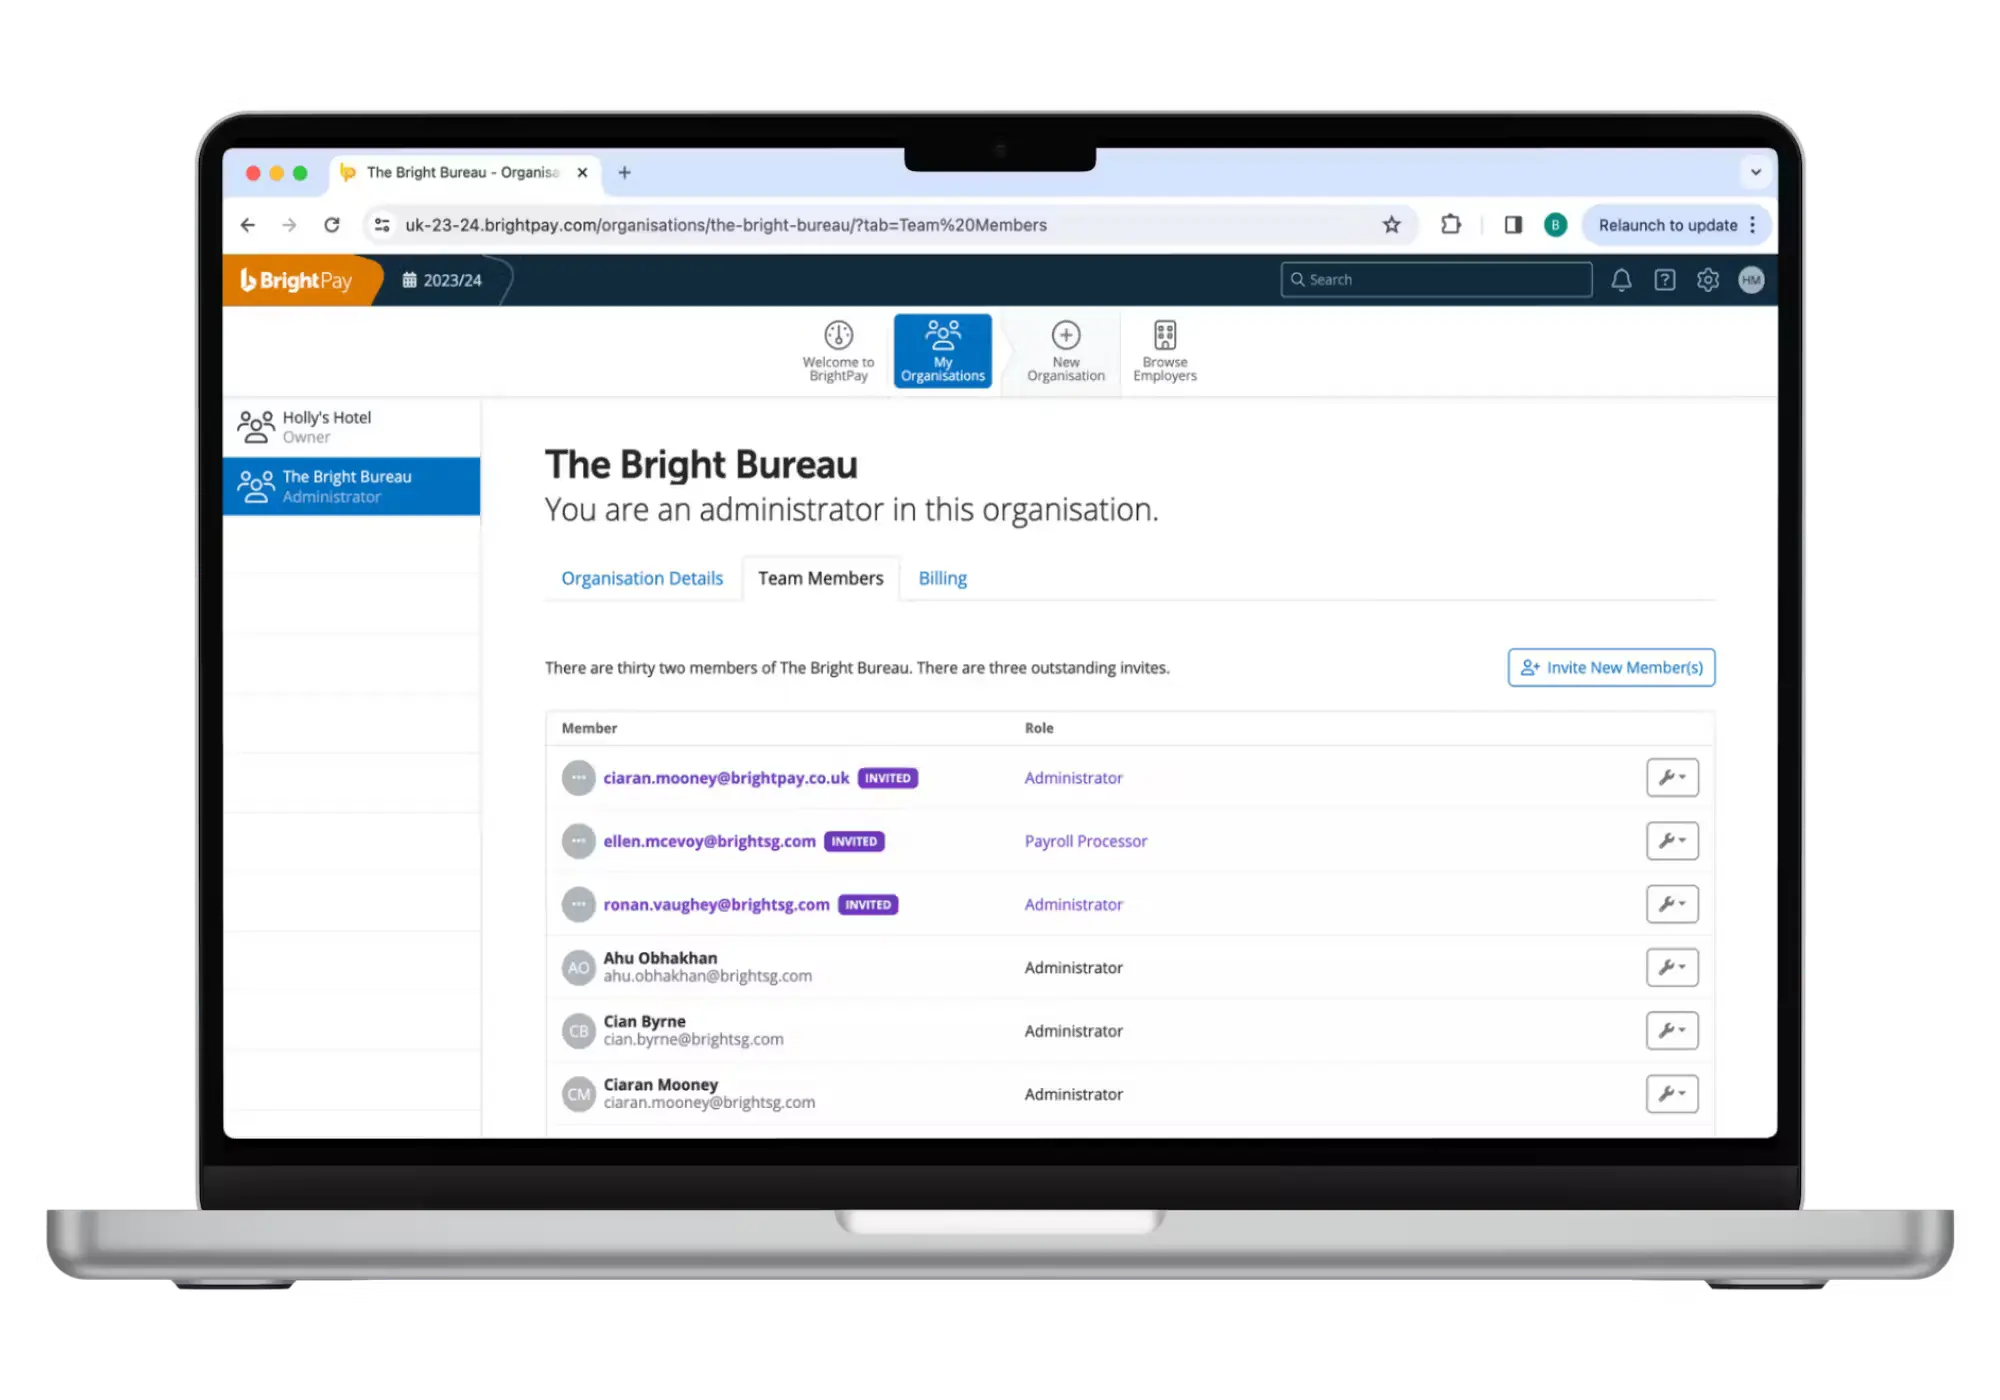
Task: Click INVITED badge next to ellen.mcevoy
Action: pos(854,842)
